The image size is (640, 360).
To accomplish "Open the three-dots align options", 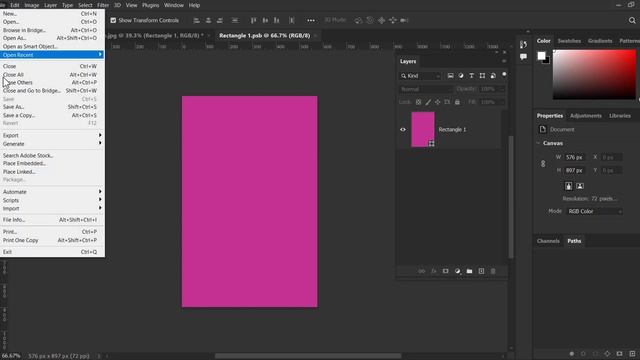I will click(x=311, y=20).
